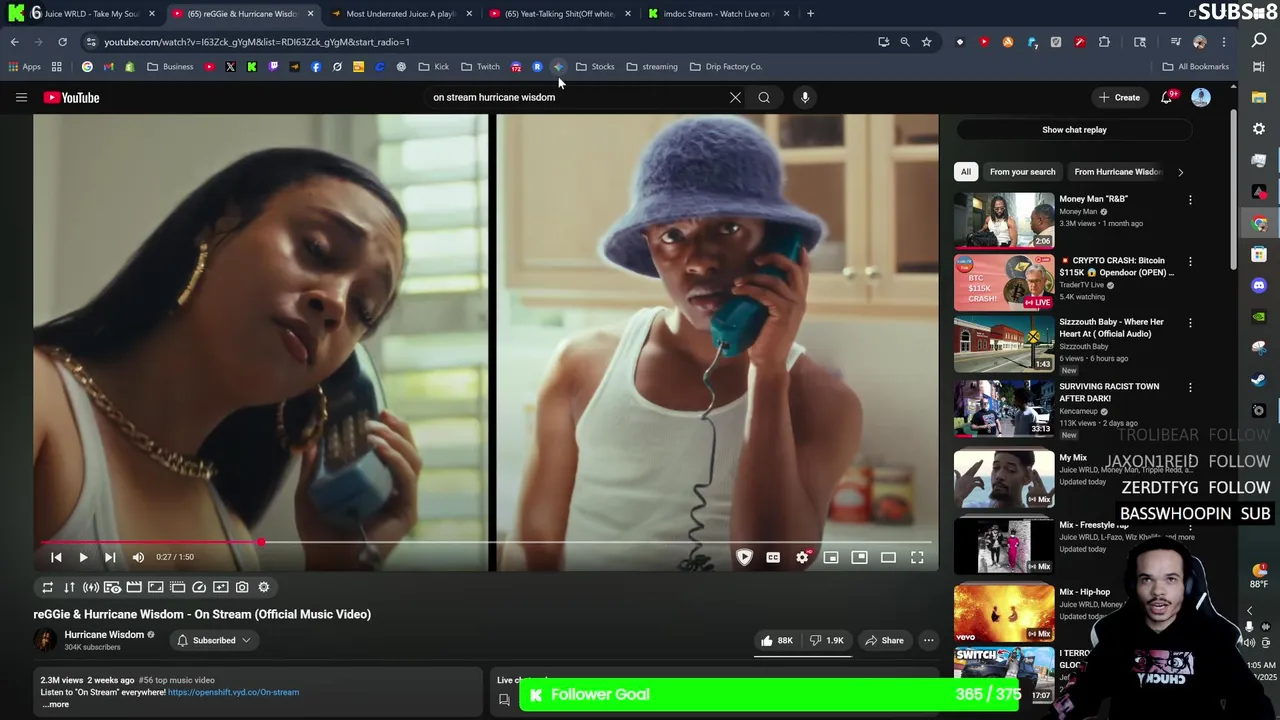The image size is (1280, 720).
Task: Open Chrome three-dot menu
Action: [x=1223, y=42]
